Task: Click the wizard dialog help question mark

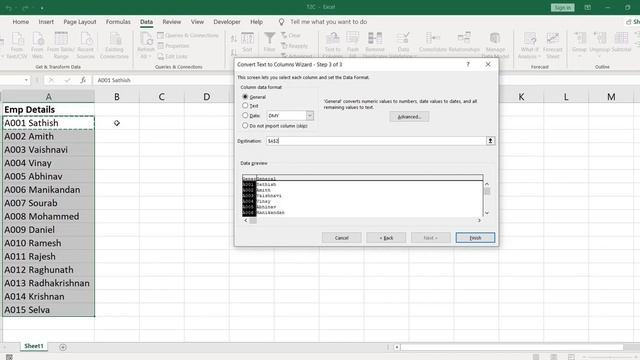Action: (x=468, y=64)
